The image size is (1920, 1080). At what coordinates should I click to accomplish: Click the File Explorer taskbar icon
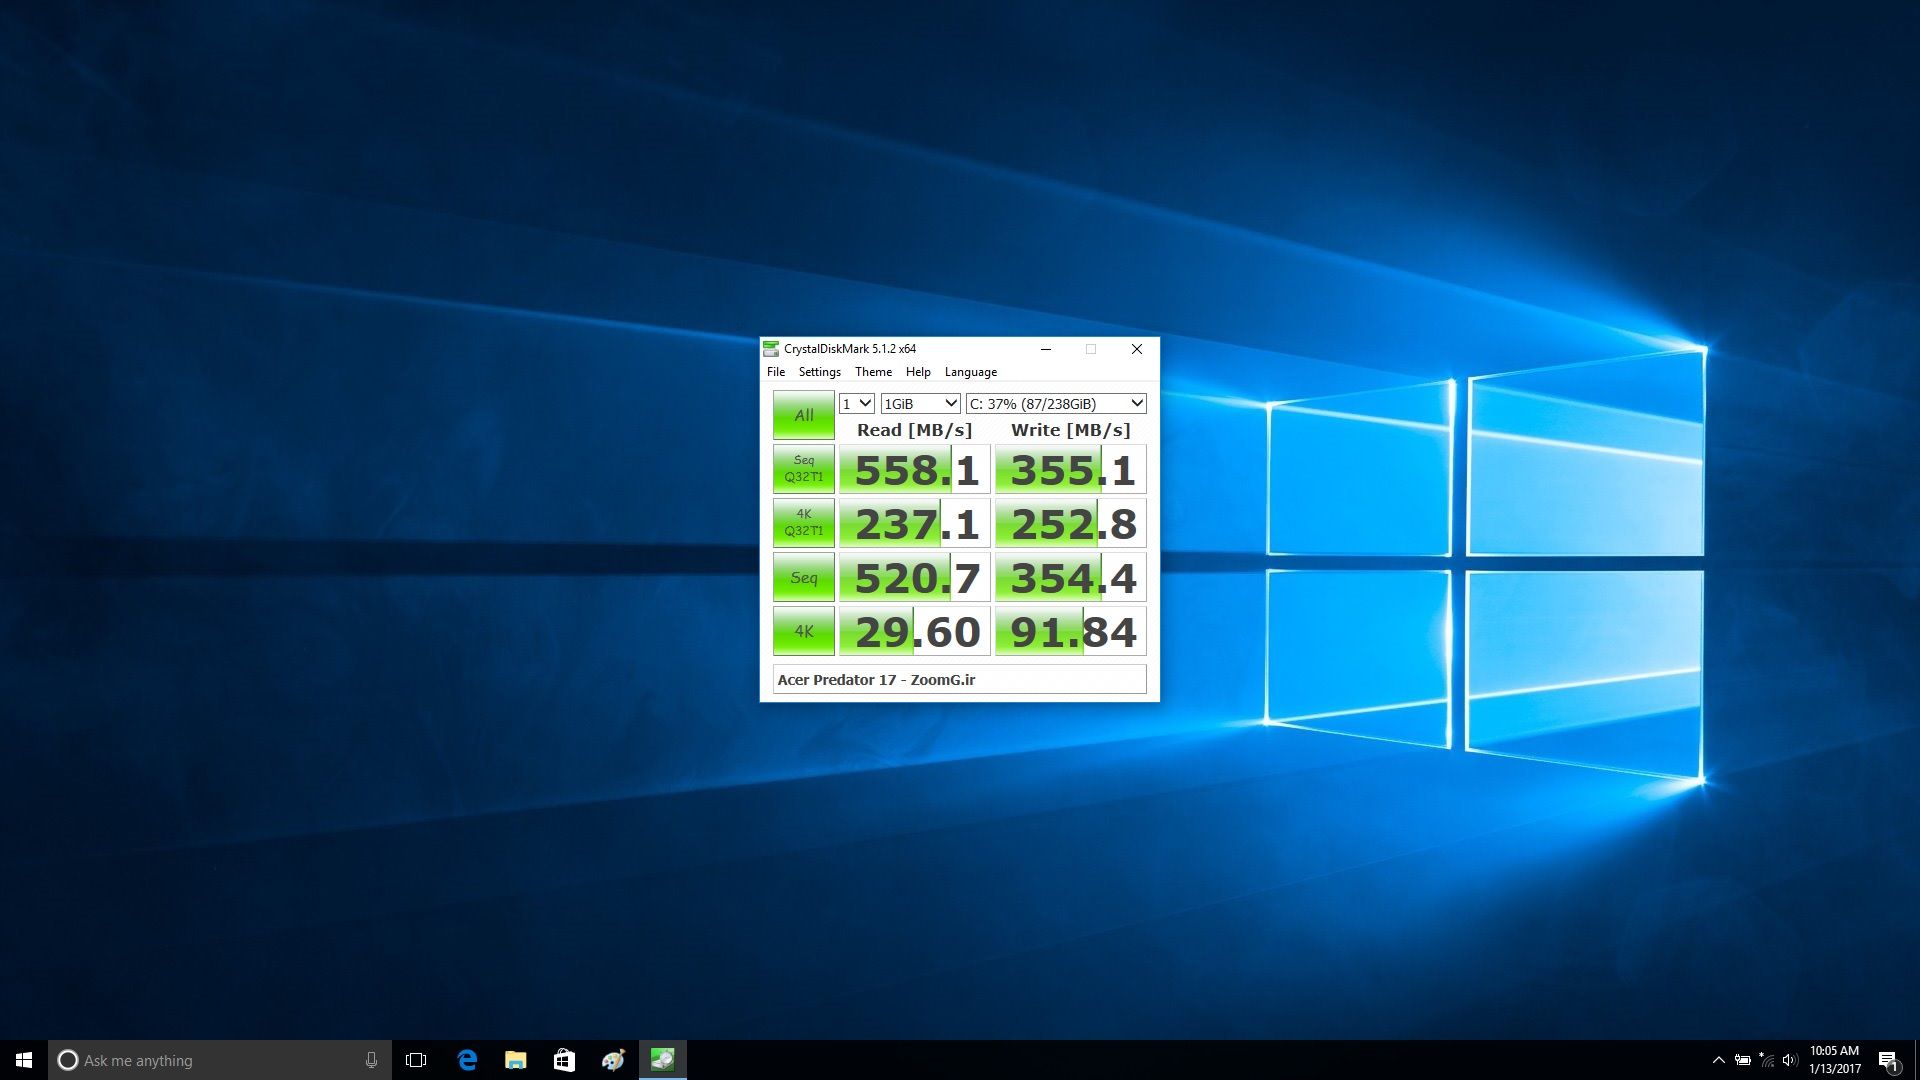pyautogui.click(x=514, y=1059)
